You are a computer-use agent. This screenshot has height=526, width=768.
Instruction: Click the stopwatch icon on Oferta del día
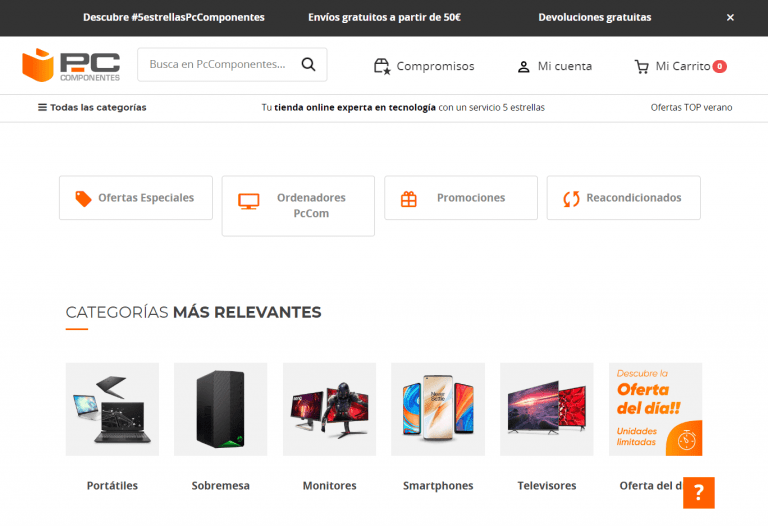(x=687, y=440)
